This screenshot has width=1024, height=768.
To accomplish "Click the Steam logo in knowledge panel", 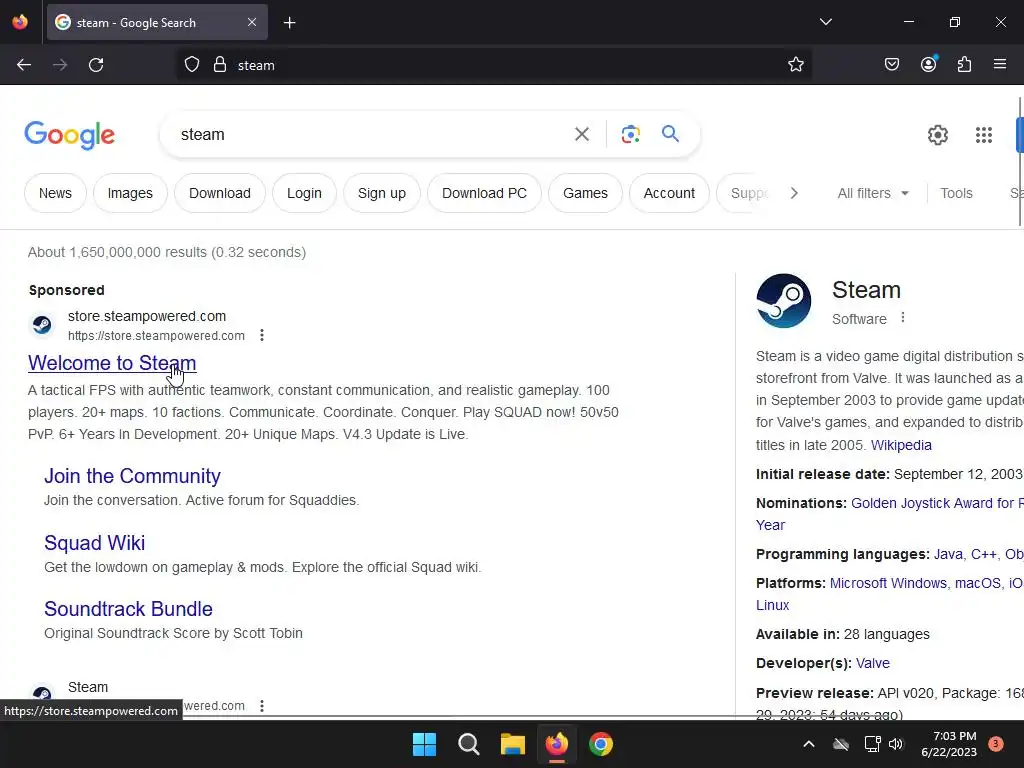I will [784, 300].
